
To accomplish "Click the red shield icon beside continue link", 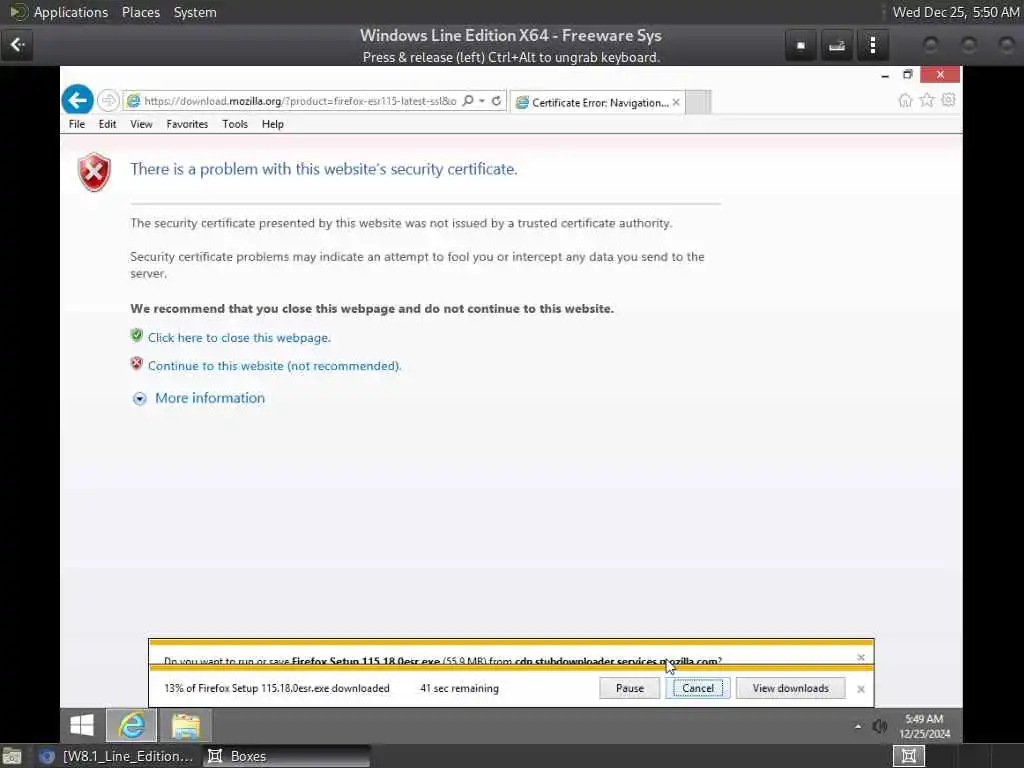I will pos(136,364).
